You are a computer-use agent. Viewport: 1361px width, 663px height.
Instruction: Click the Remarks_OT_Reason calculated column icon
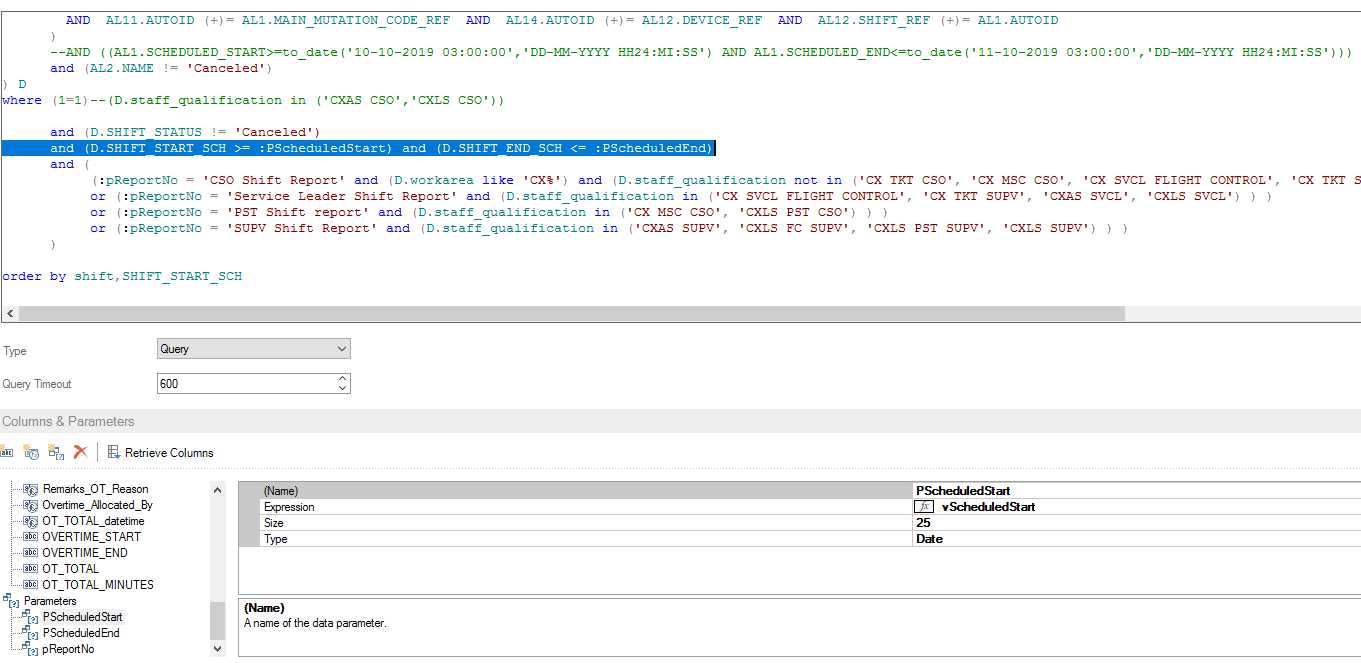point(31,489)
